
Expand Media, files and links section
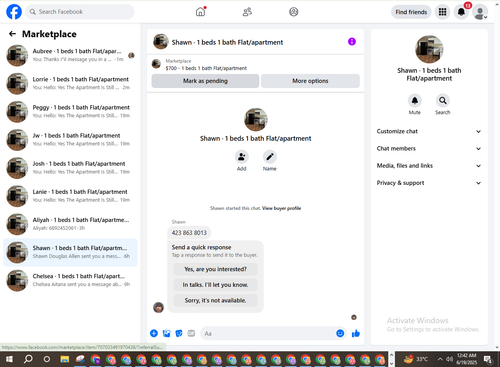[x=429, y=166]
